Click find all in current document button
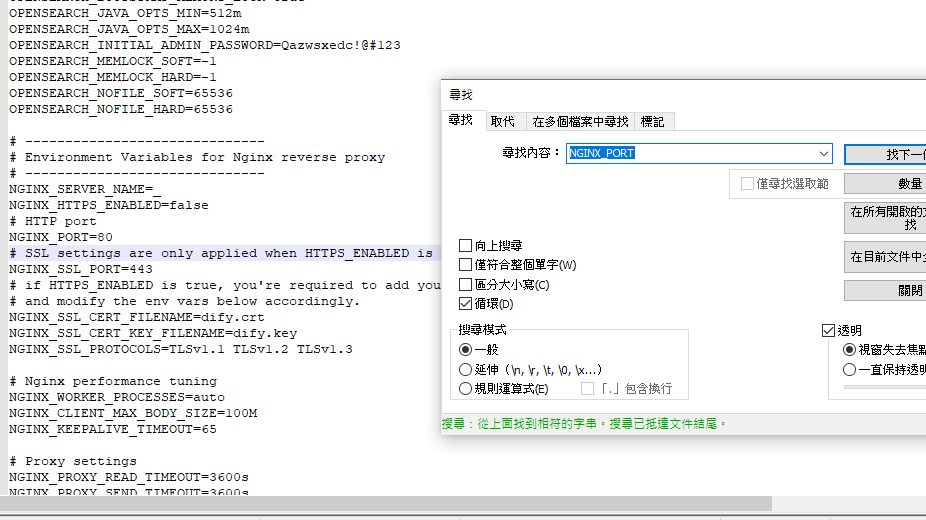The image size is (926, 520). point(886,257)
